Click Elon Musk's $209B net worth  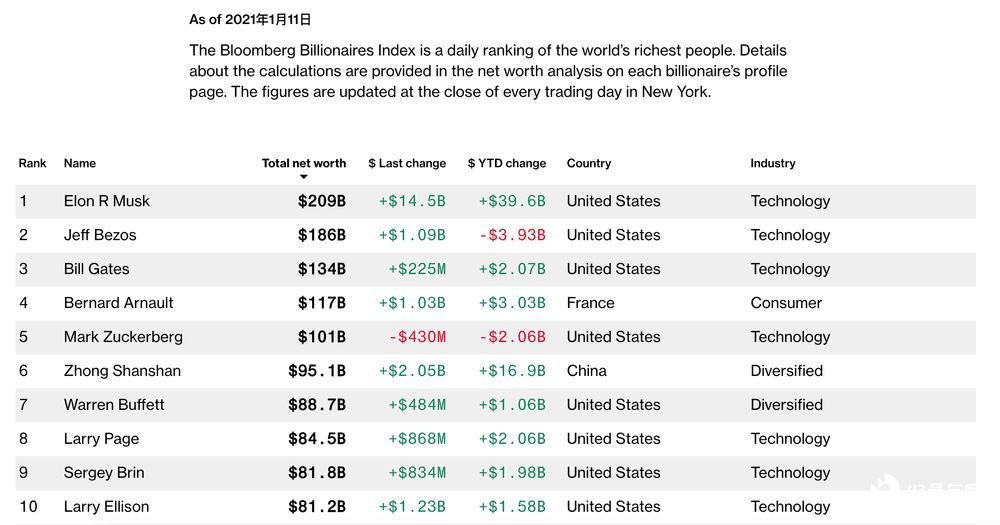coord(321,201)
